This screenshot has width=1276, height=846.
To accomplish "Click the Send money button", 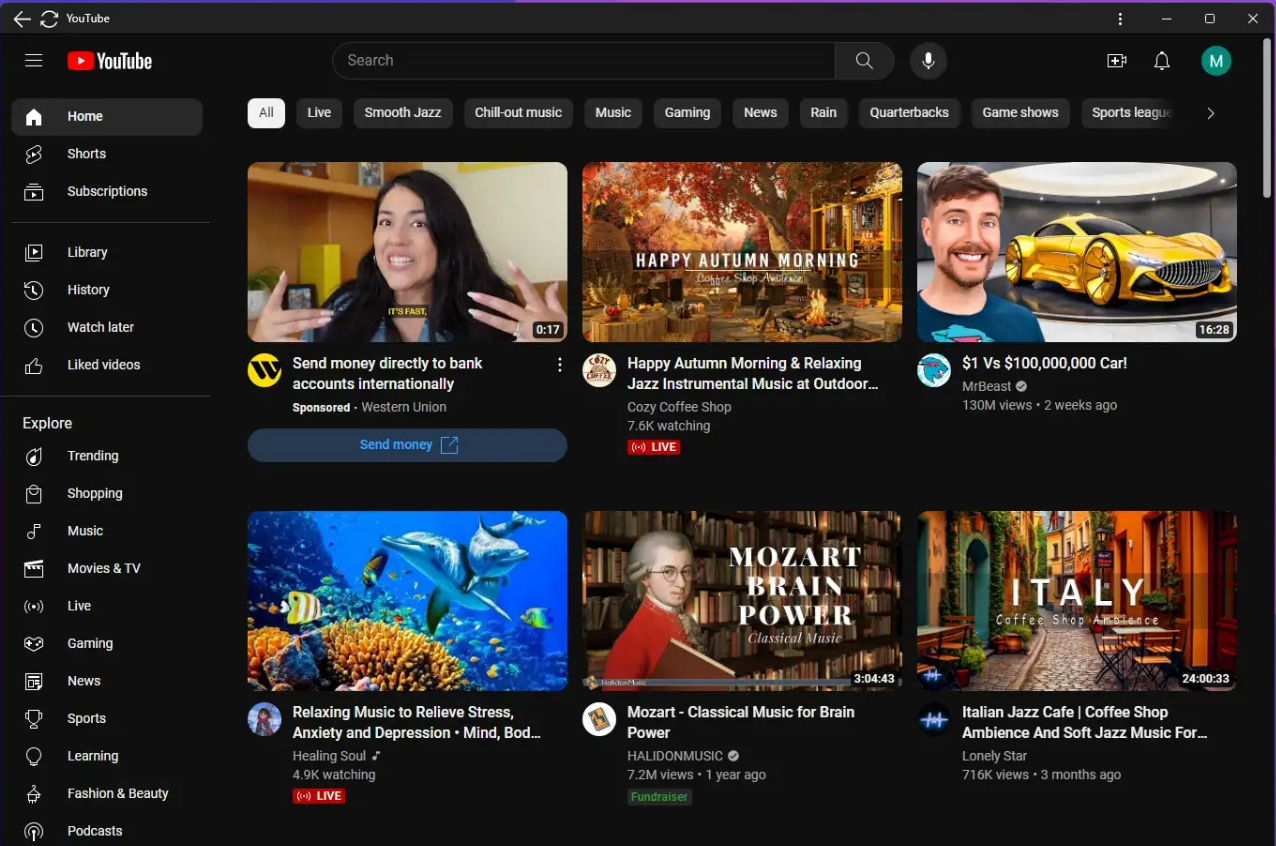I will [407, 445].
